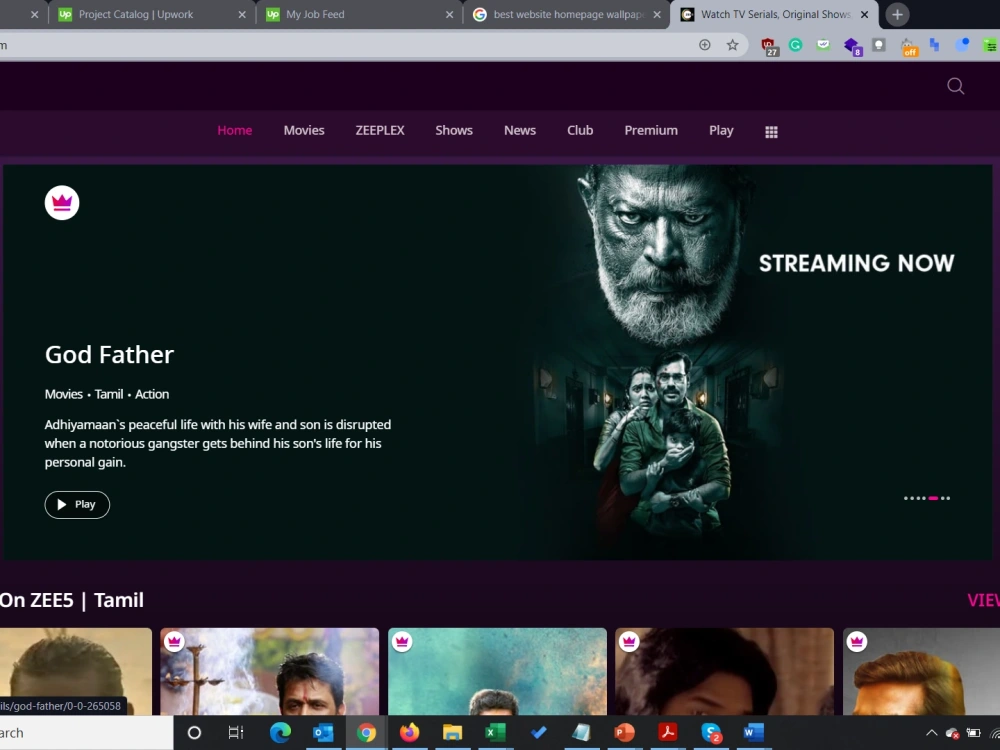The width and height of the screenshot is (1000, 750).
Task: Open the Movies section
Action: click(x=304, y=131)
